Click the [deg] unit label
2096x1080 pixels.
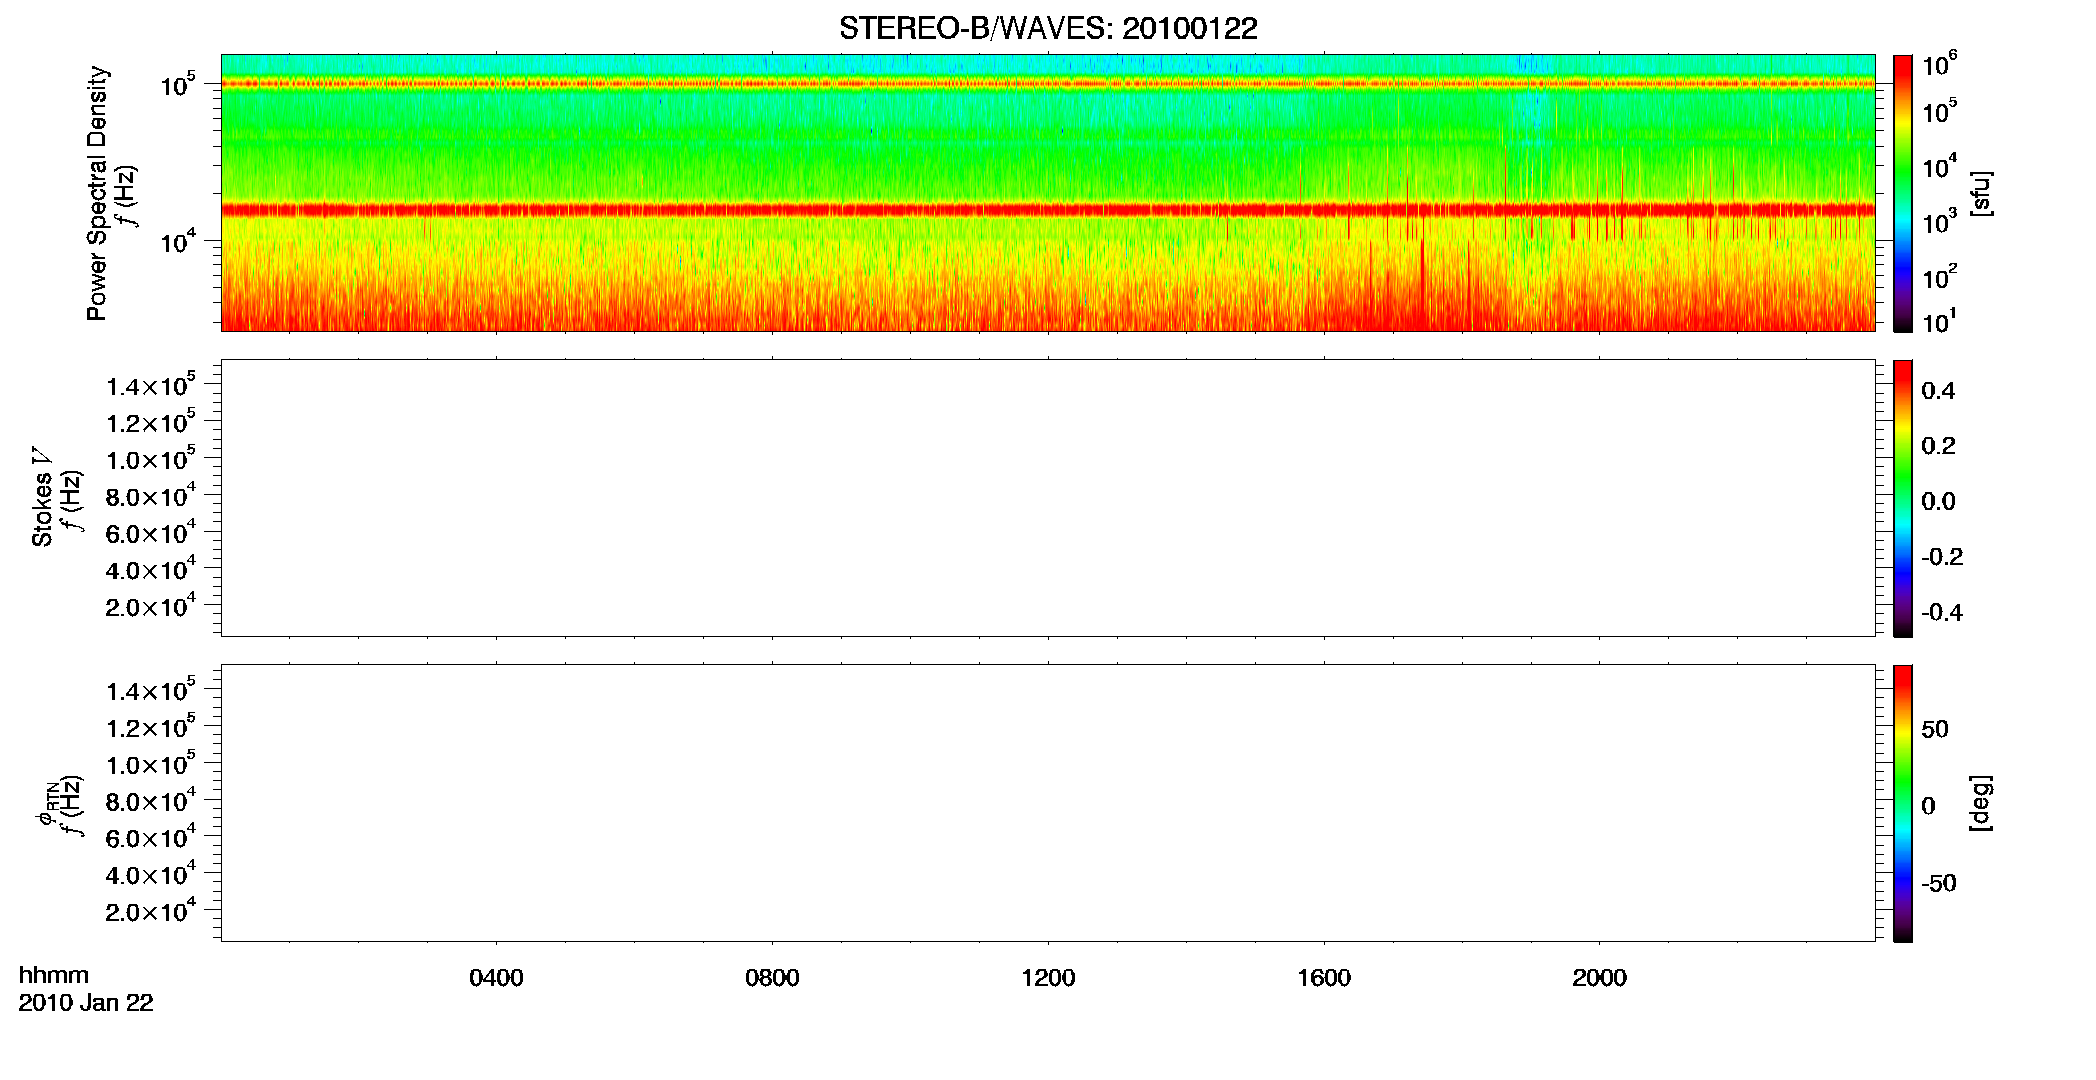tap(1981, 803)
